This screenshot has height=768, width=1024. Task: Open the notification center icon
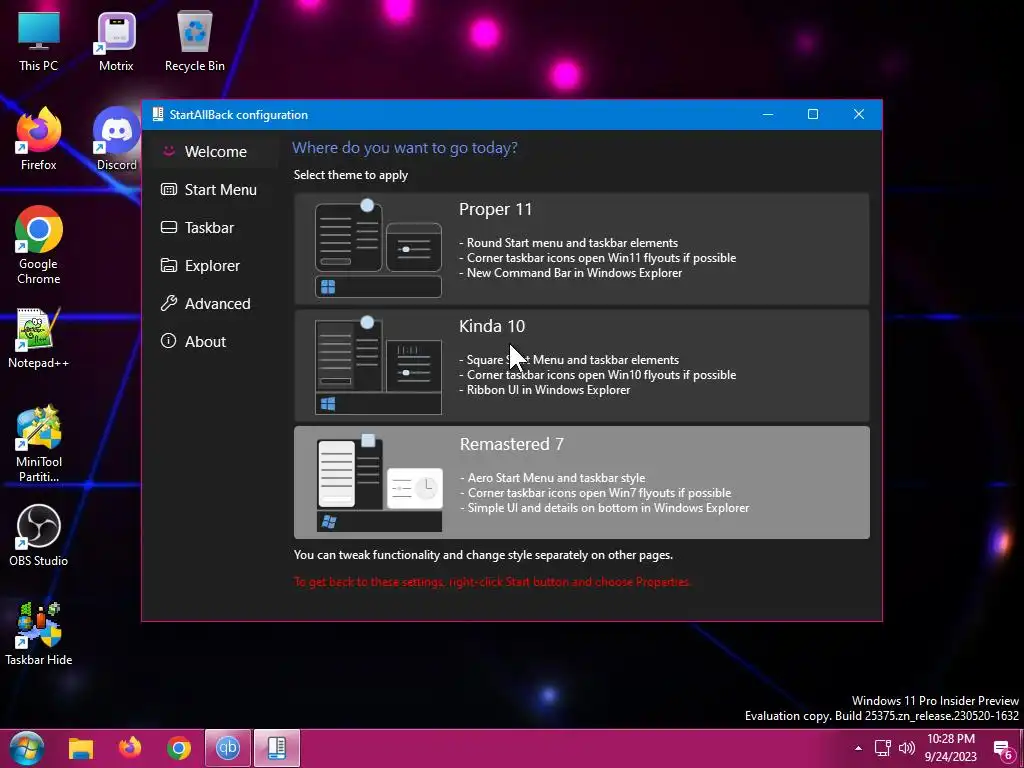tap(1002, 750)
